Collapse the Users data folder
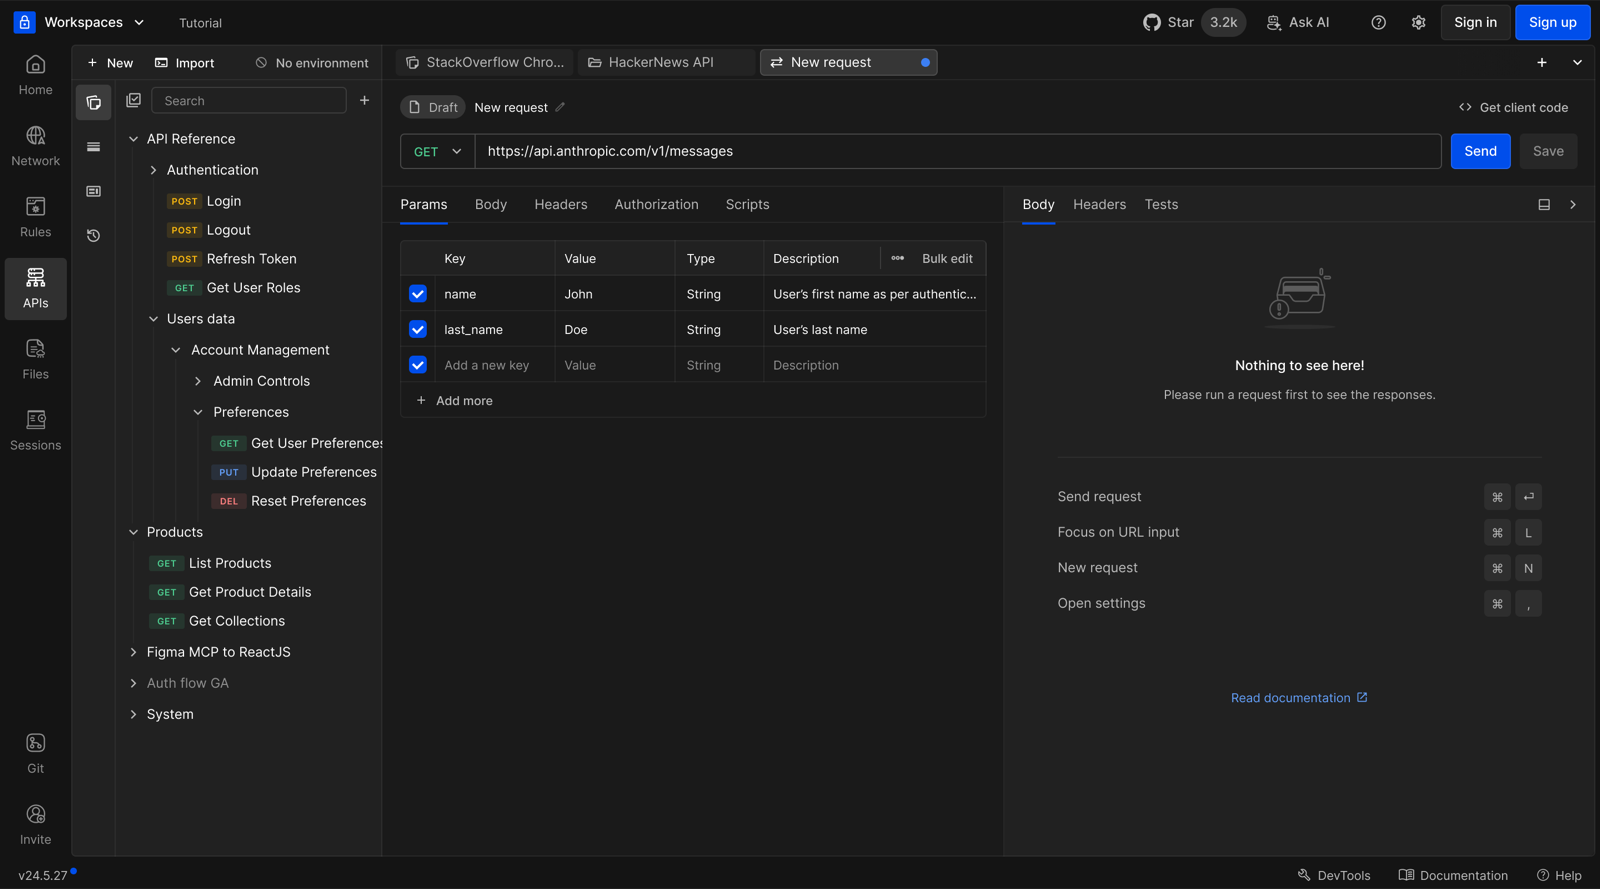The height and width of the screenshot is (889, 1600). (x=153, y=319)
